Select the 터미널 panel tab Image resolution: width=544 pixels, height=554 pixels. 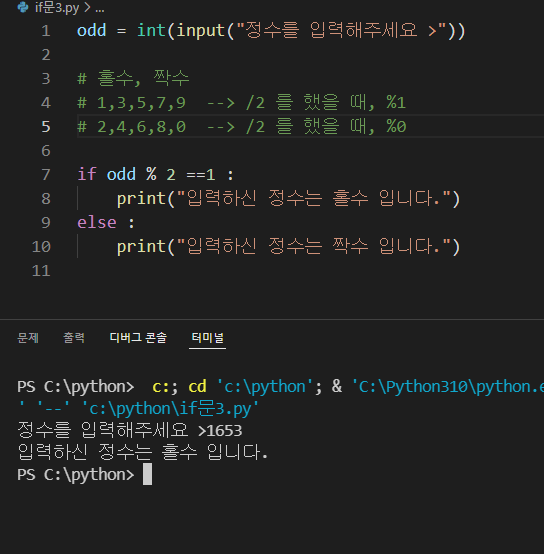click(x=207, y=338)
